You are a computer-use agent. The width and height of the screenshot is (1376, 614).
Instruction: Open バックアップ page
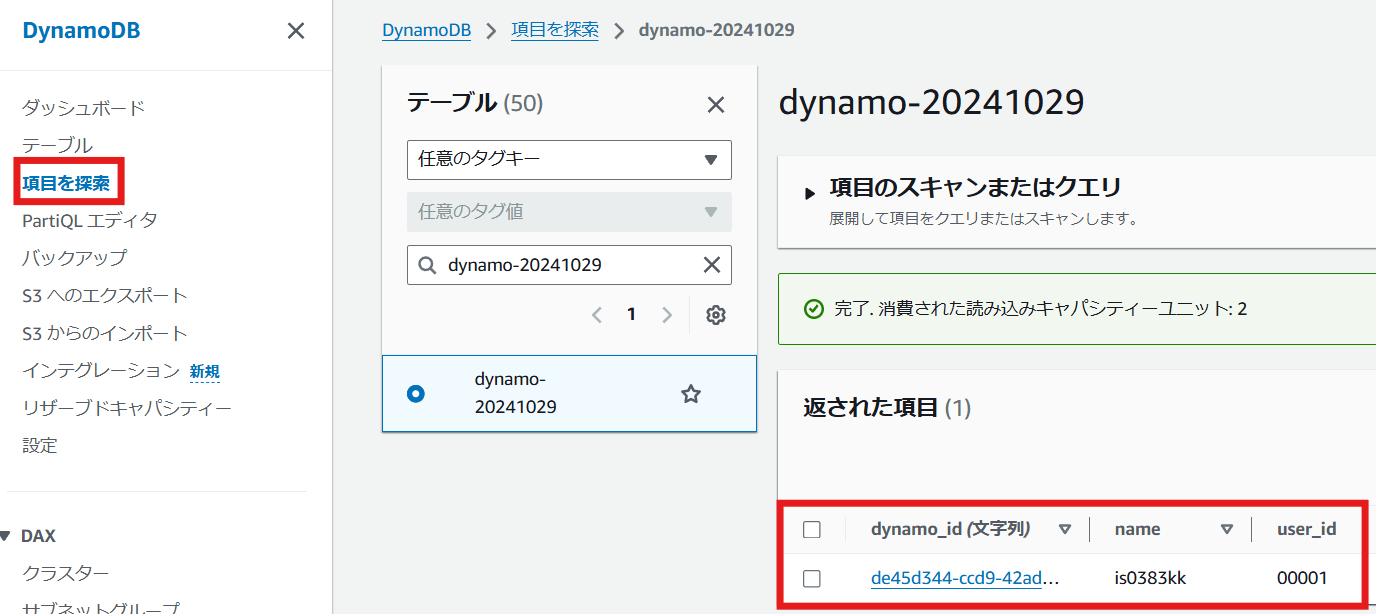tap(75, 258)
